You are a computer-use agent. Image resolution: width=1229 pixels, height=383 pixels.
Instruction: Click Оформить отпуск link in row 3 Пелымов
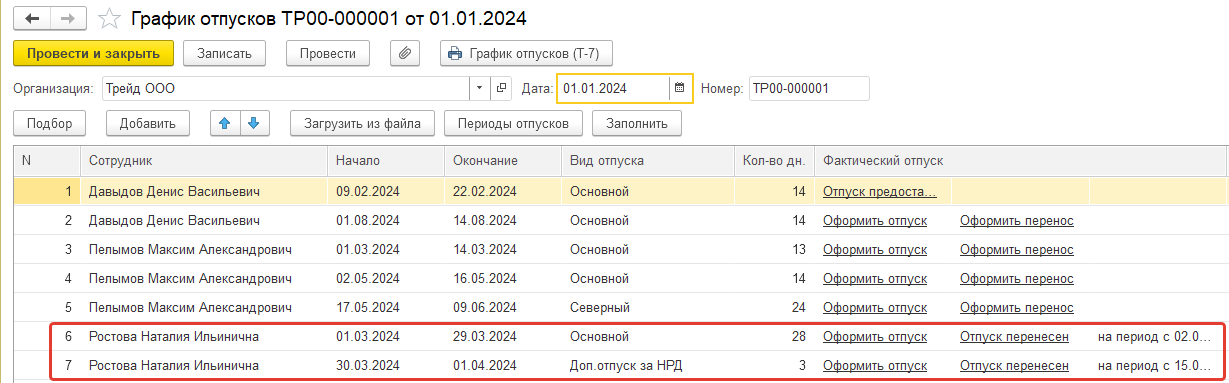coord(875,249)
